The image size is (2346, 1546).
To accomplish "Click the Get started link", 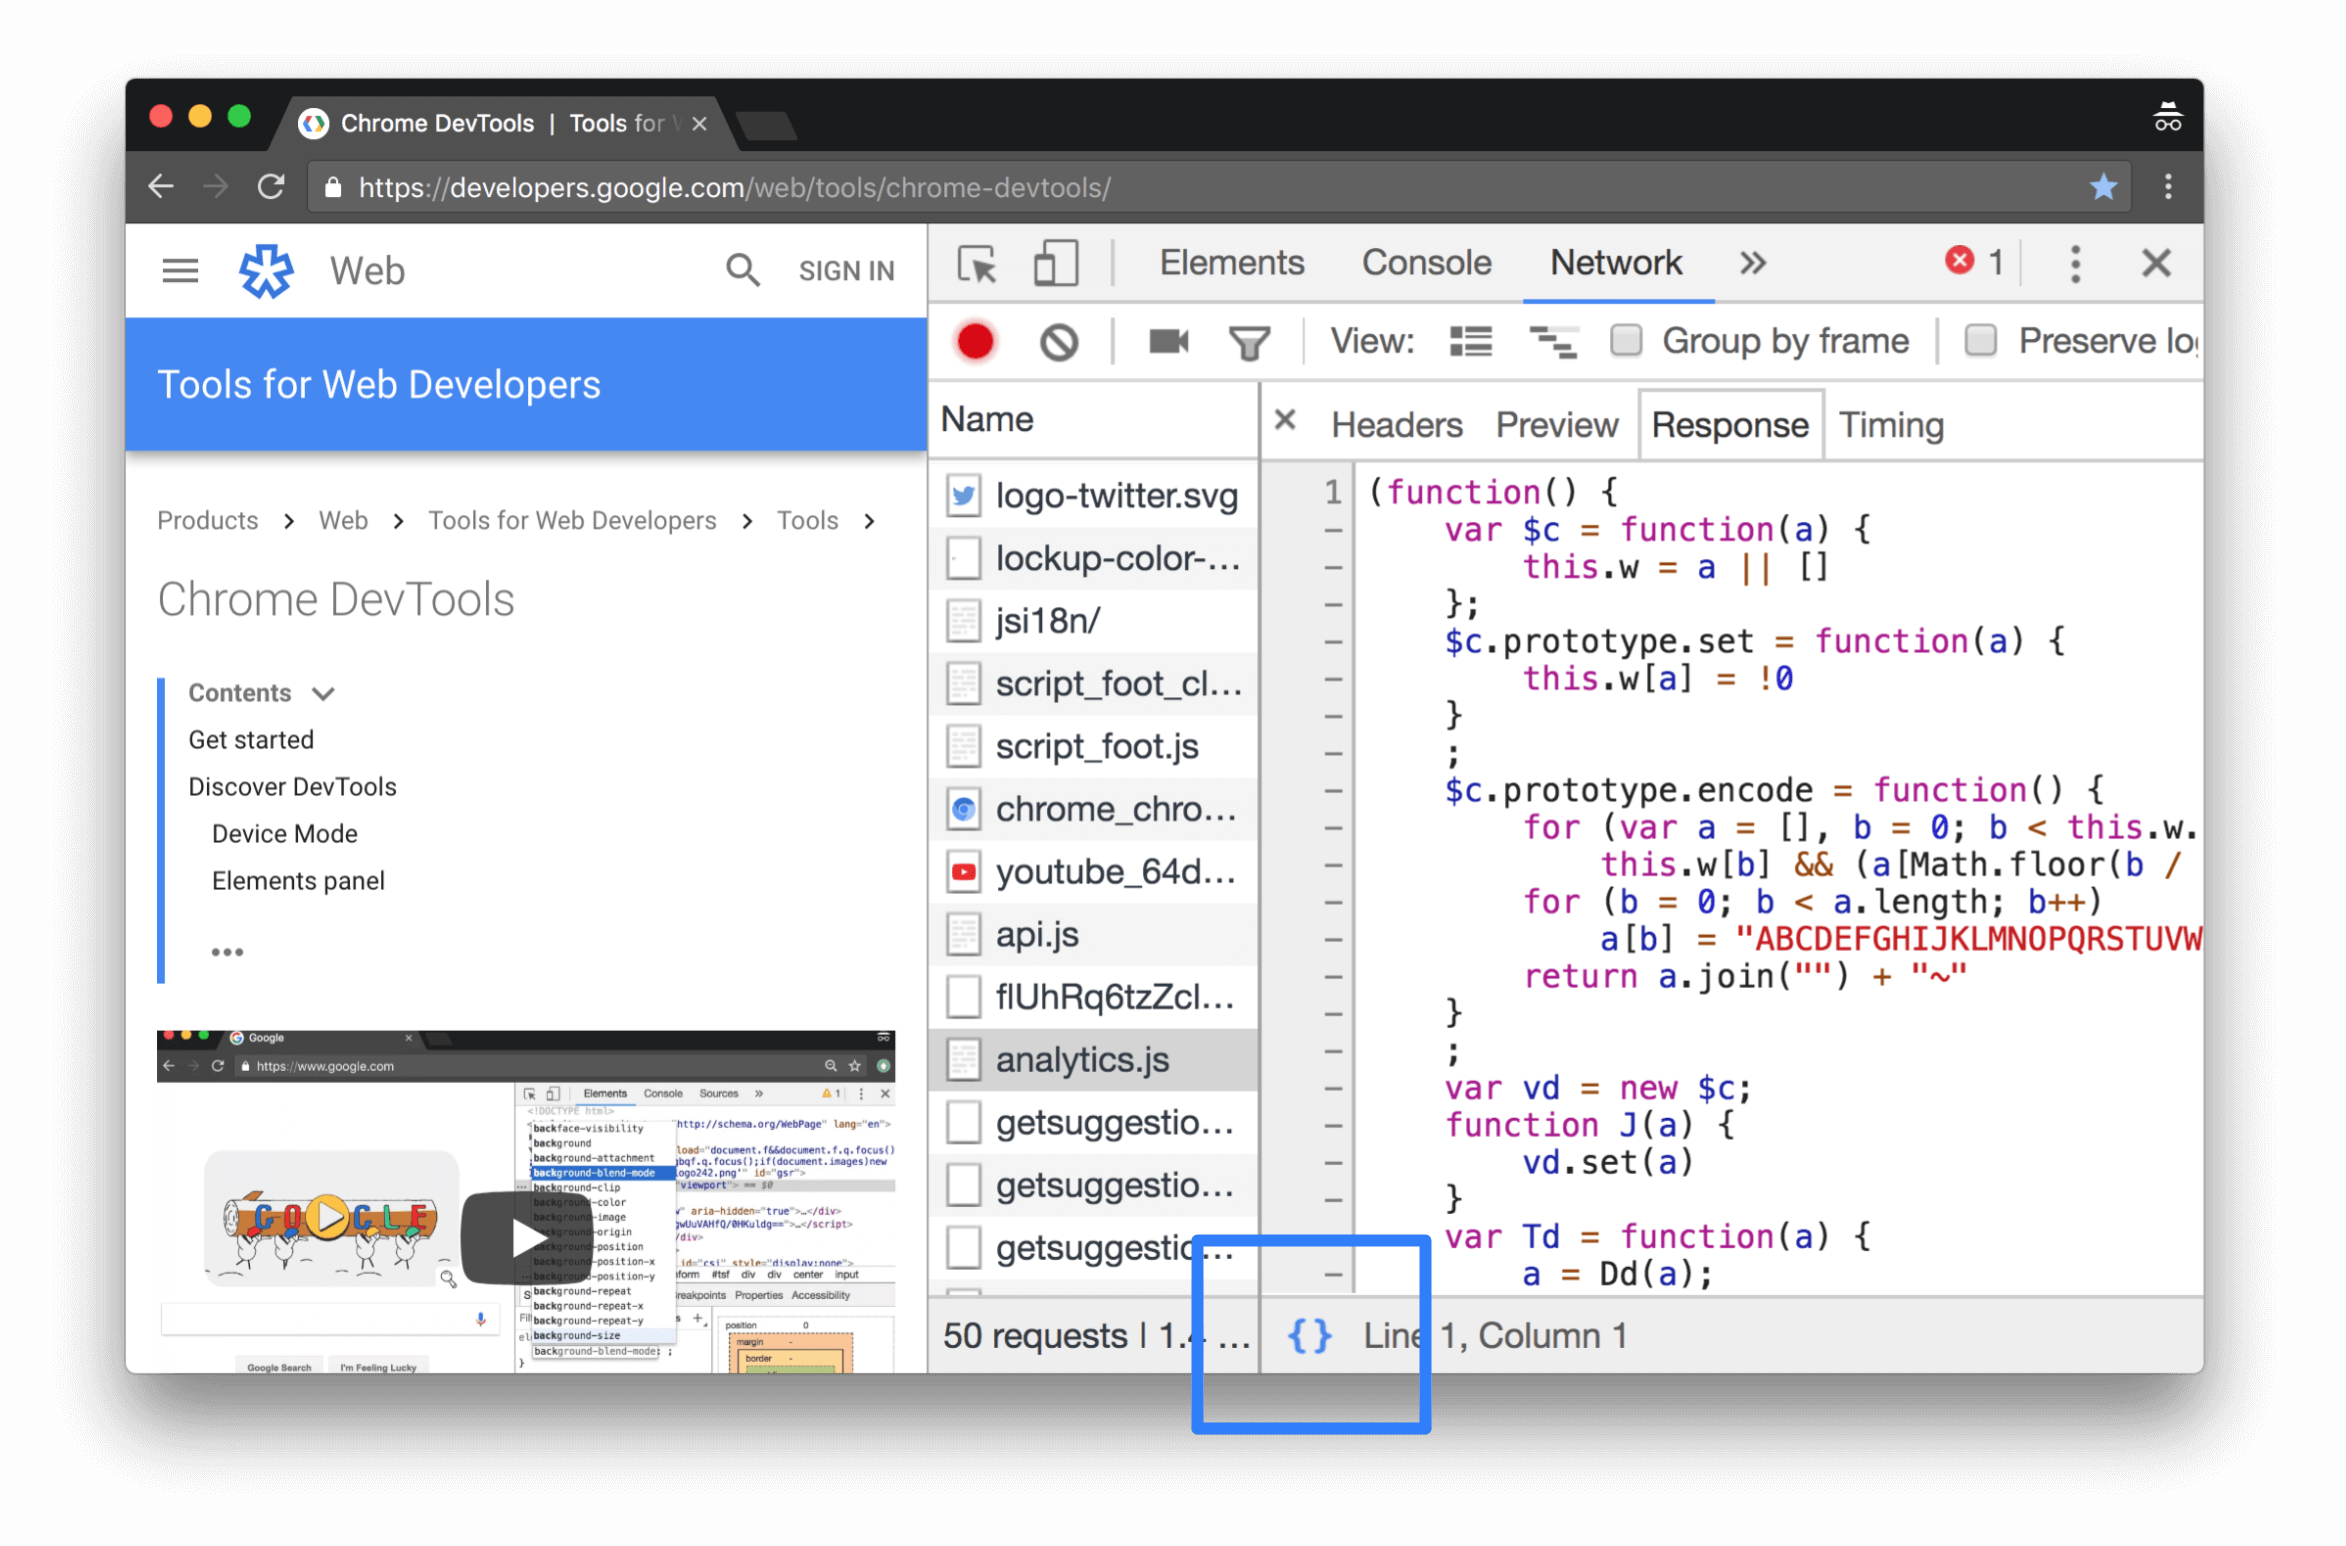I will [250, 738].
